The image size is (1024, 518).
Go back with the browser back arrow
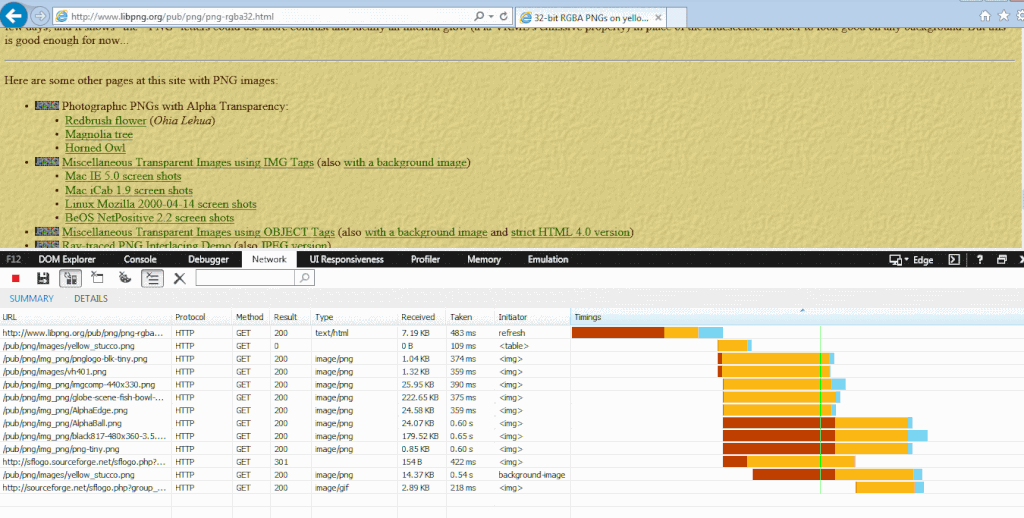tap(14, 16)
